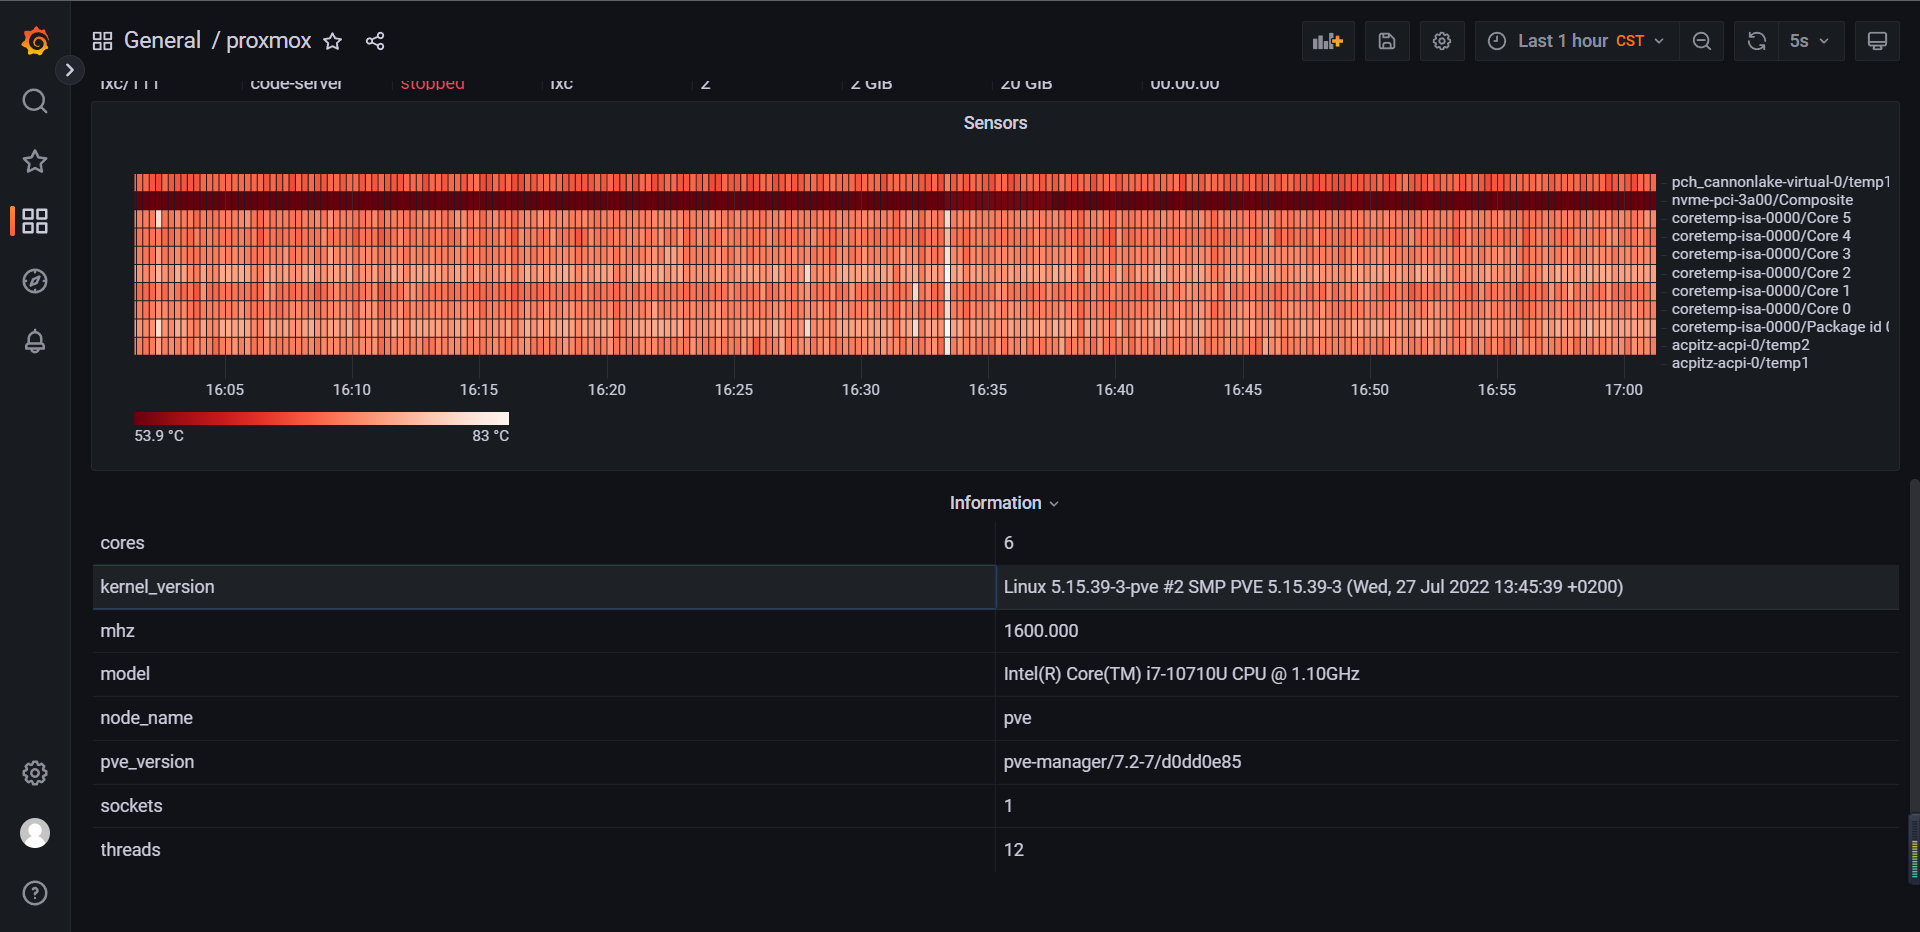Click the cores row label
Viewport: 1920px width, 932px height.
(x=122, y=543)
